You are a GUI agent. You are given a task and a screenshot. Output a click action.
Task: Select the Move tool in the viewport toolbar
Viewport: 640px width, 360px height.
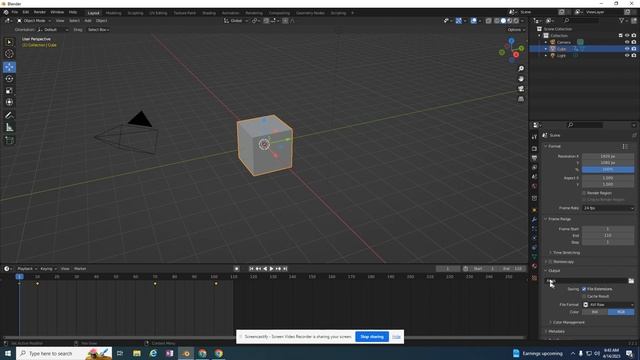pyautogui.click(x=9, y=67)
